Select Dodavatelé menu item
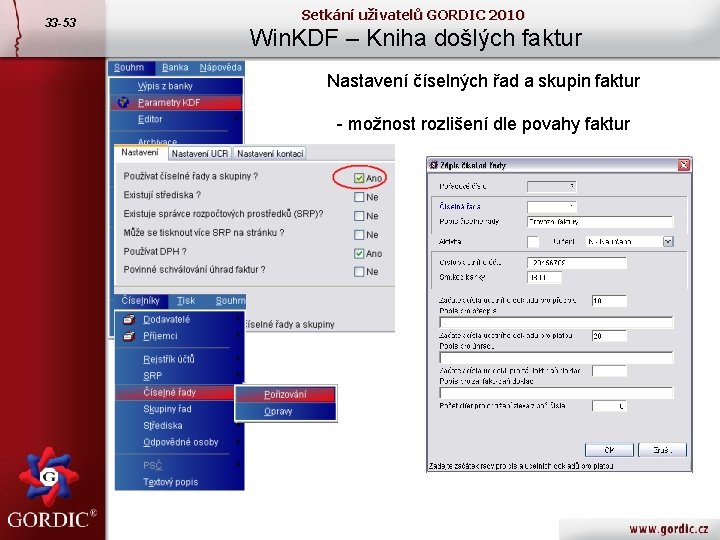Screen dimensions: 720x540 (180, 320)
